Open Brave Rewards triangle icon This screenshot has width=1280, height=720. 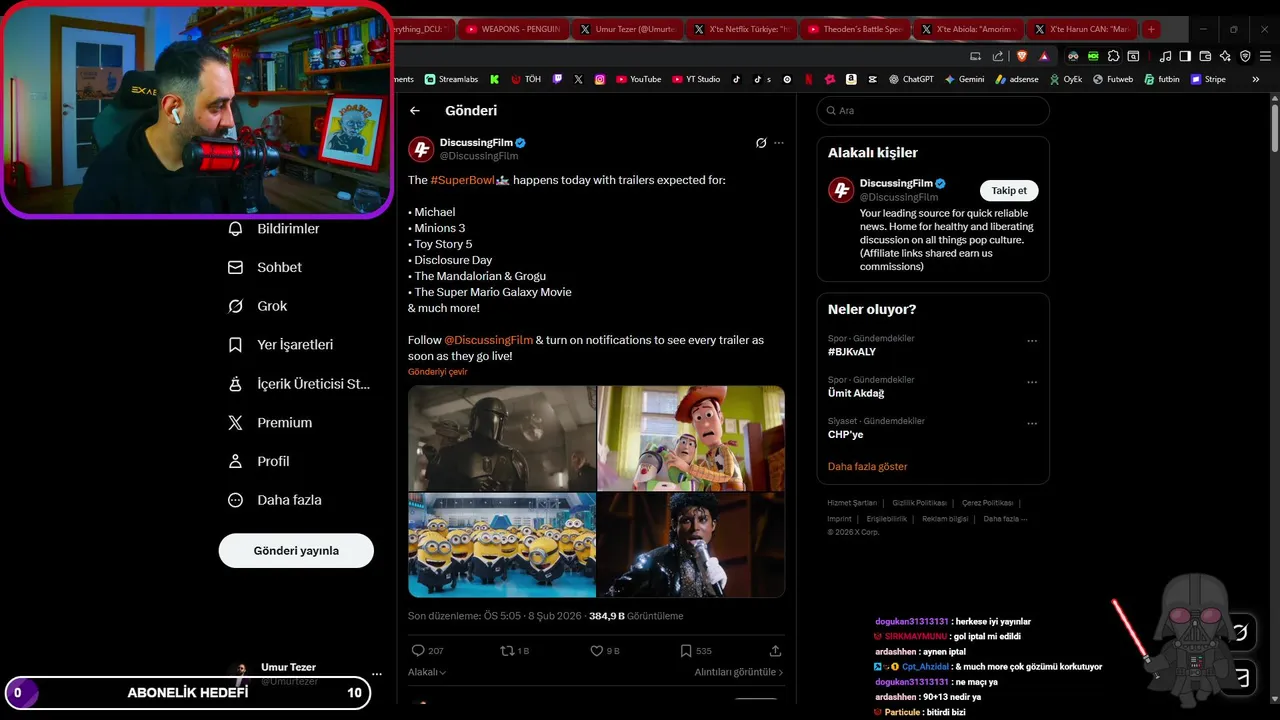tap(1044, 56)
